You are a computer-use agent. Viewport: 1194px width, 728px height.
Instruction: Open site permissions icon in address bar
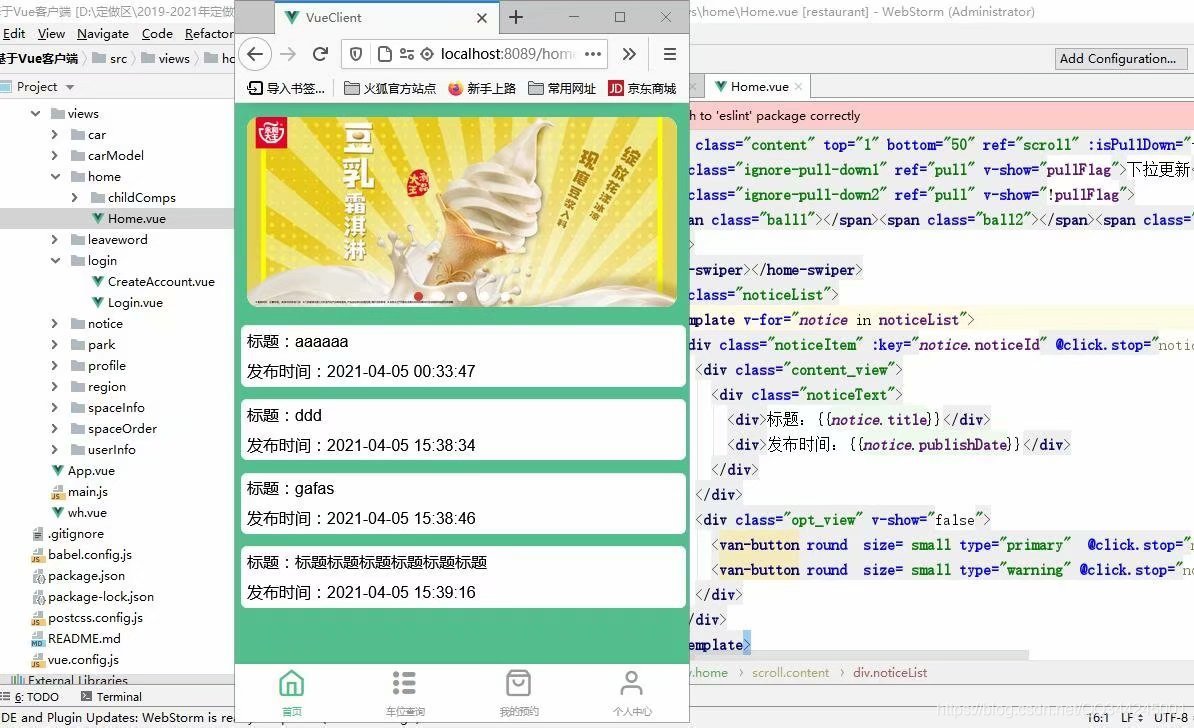[407, 54]
